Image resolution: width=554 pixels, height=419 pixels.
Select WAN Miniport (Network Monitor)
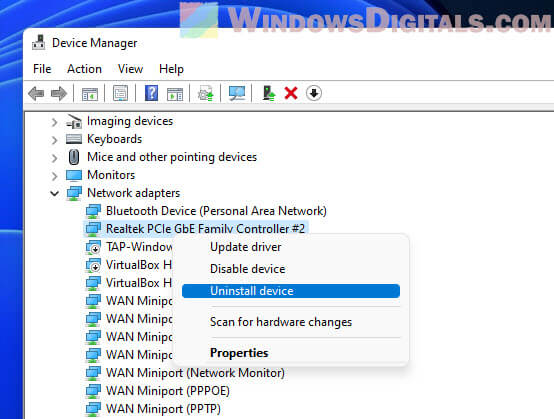click(195, 373)
